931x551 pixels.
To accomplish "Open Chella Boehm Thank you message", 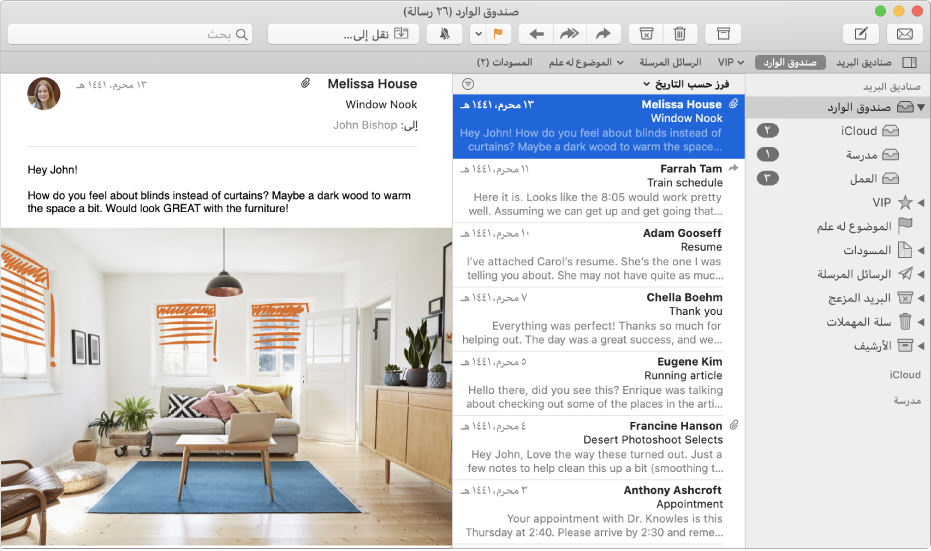I will tap(598, 319).
